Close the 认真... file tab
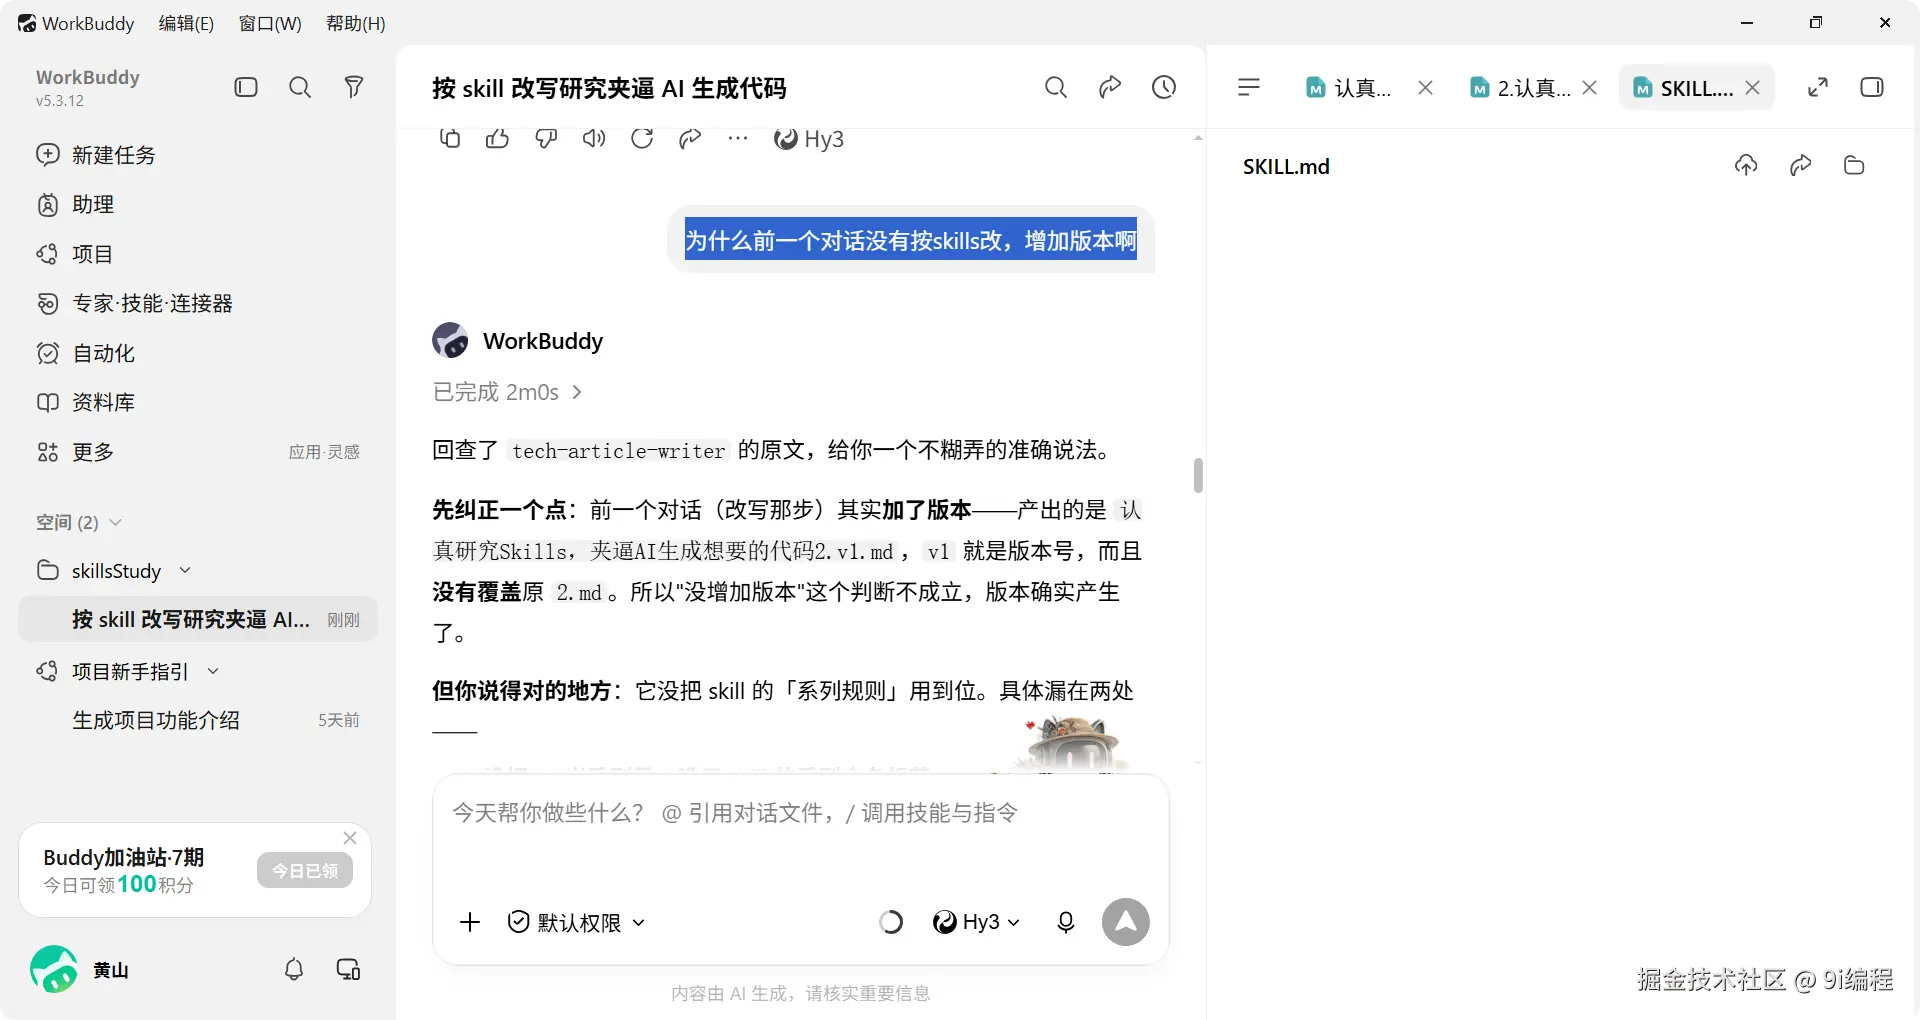The height and width of the screenshot is (1020, 1920). point(1426,88)
